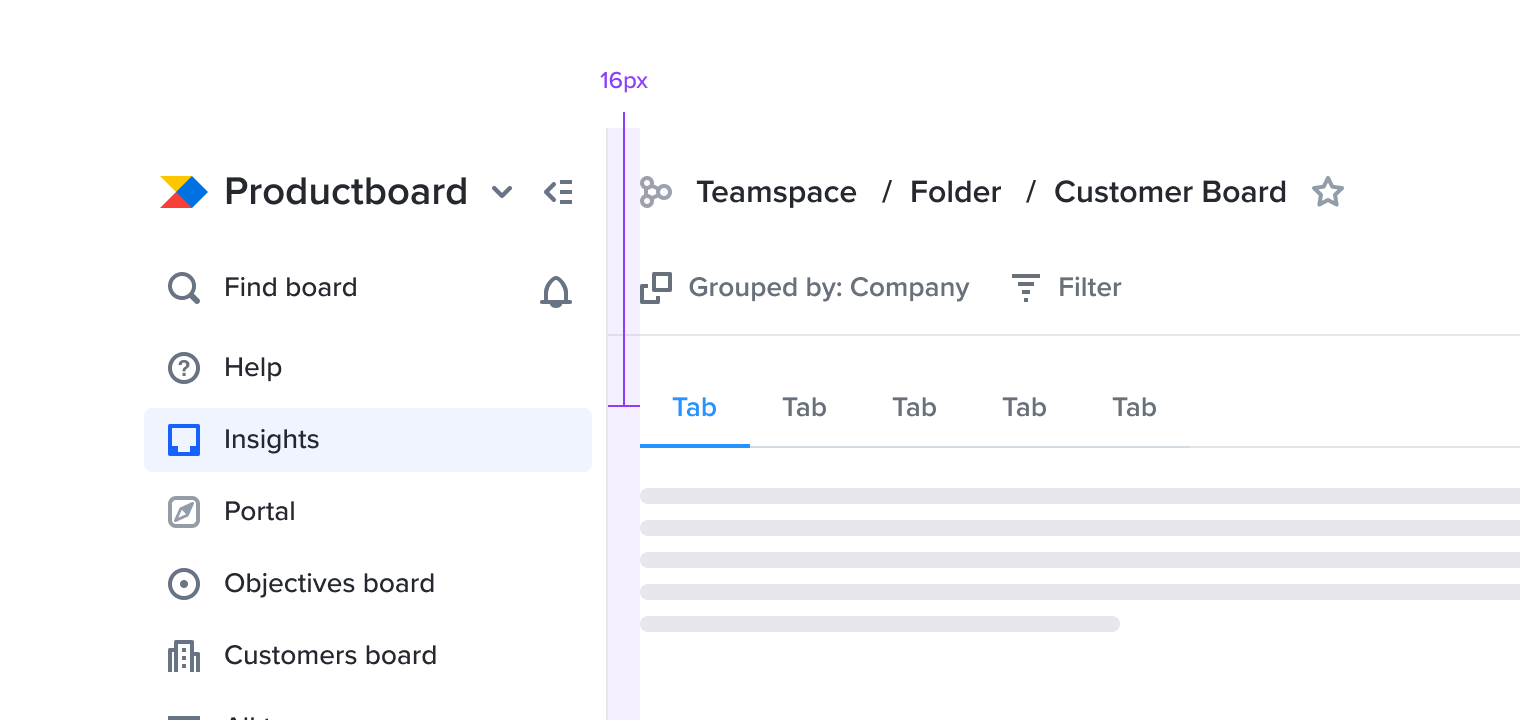Collapse the sidebar using the collapse icon
This screenshot has width=1520, height=720.
[558, 192]
